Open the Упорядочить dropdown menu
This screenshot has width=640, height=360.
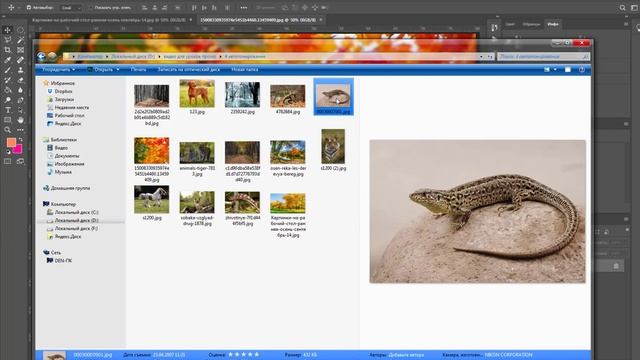[58, 70]
